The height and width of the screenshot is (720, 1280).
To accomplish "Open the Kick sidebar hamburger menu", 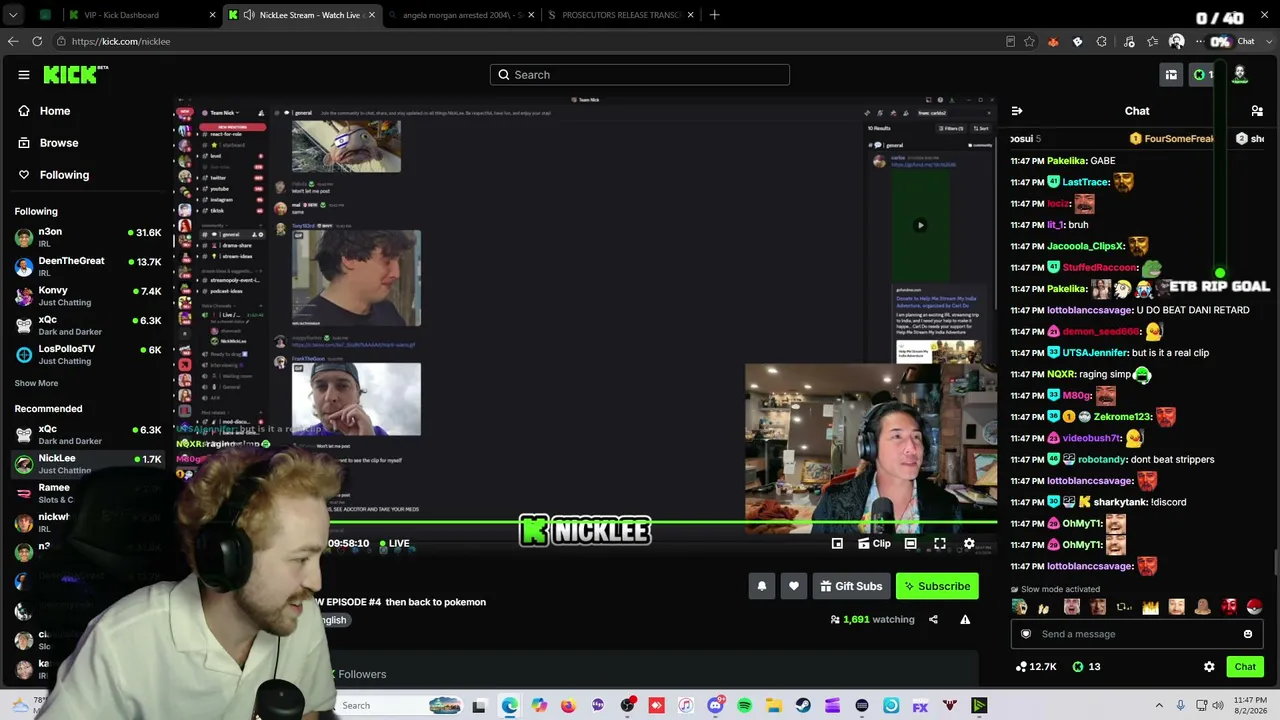I will pos(24,75).
